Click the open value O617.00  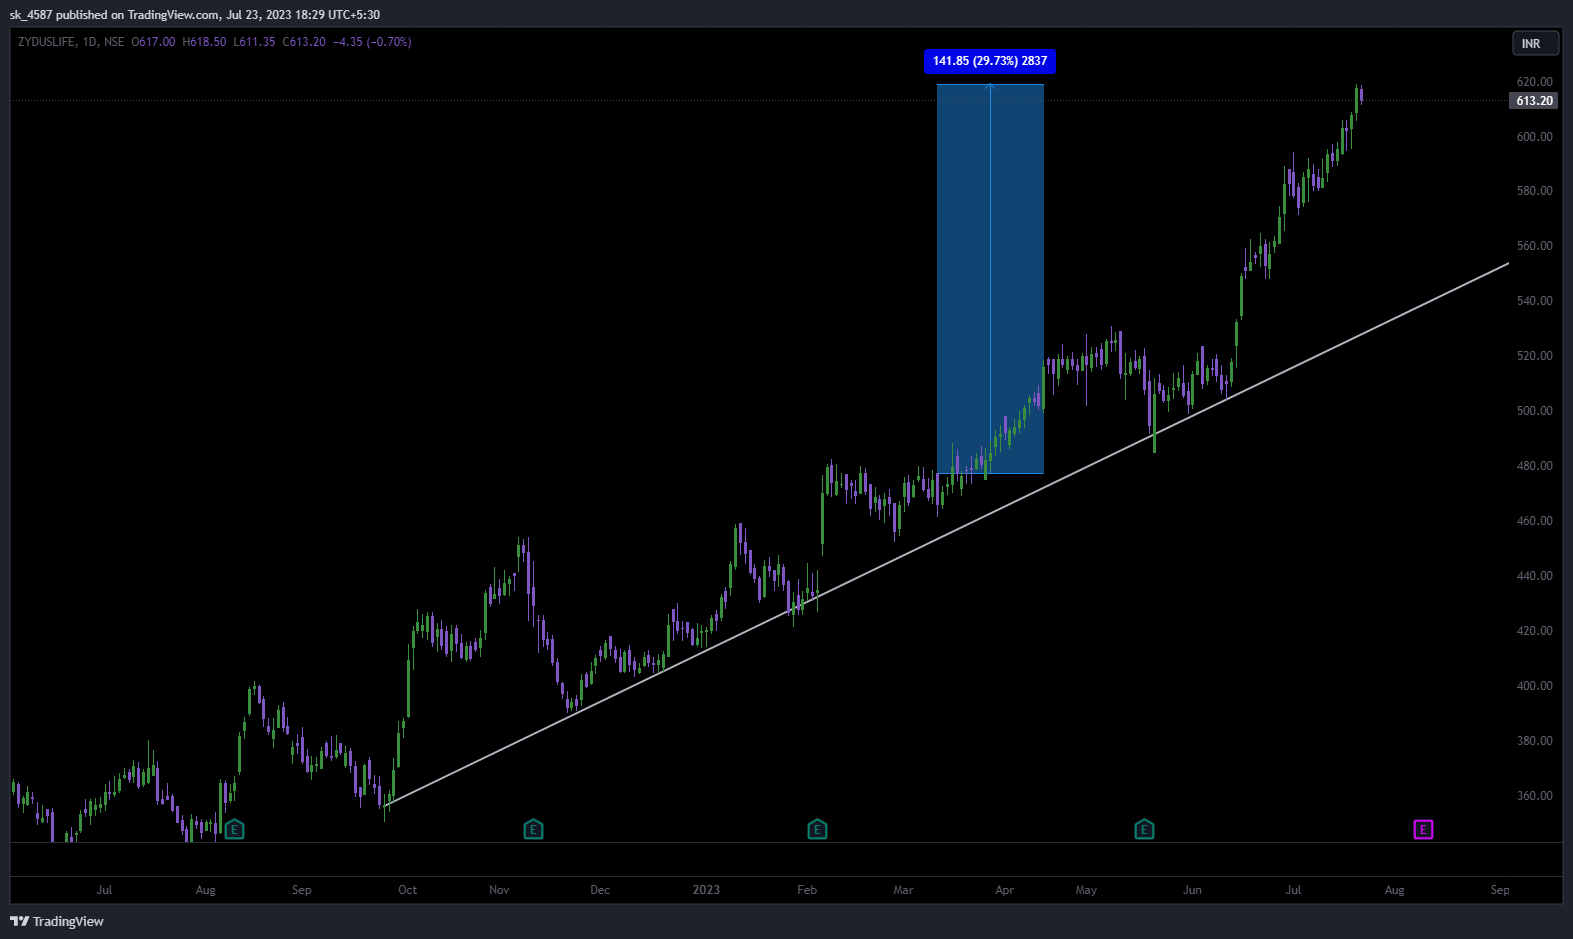pyautogui.click(x=153, y=42)
